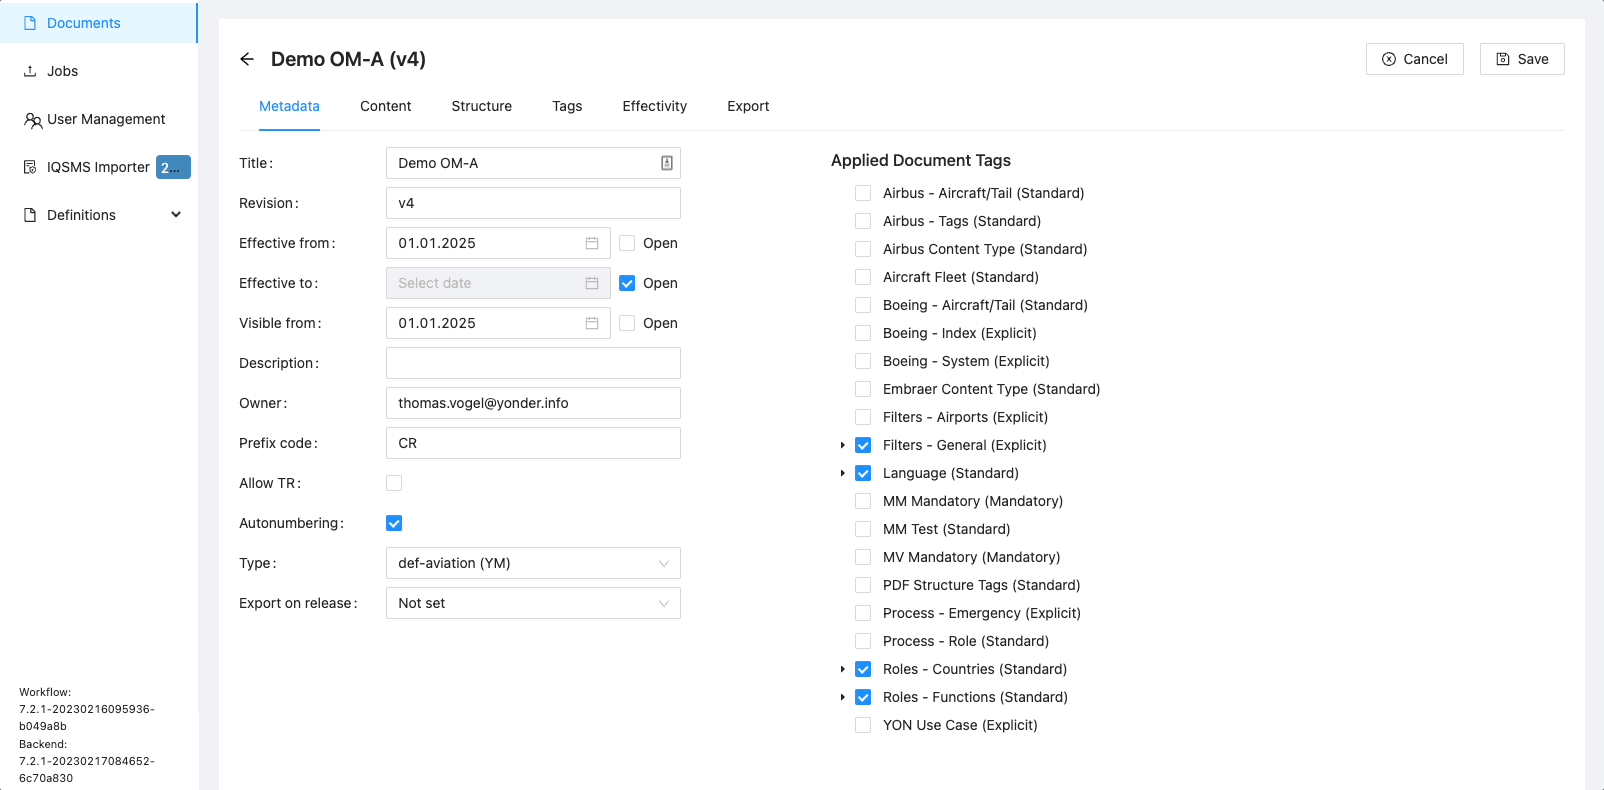Expand the Definitions sidebar menu
1604x790 pixels.
coord(176,215)
